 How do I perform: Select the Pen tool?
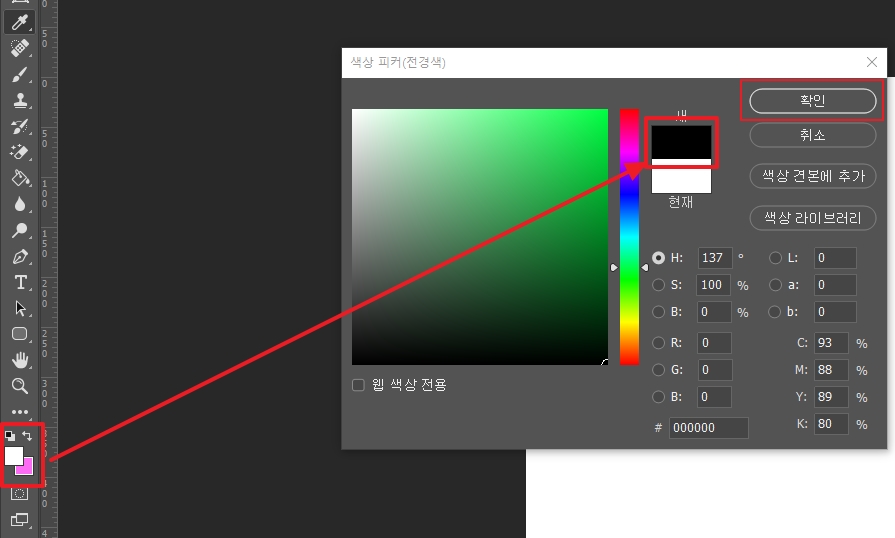(20, 256)
